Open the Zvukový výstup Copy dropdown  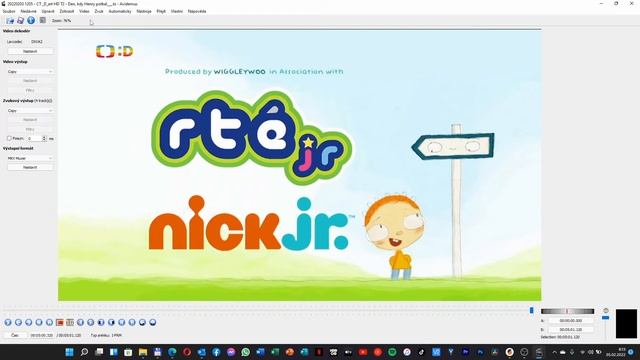(30, 111)
